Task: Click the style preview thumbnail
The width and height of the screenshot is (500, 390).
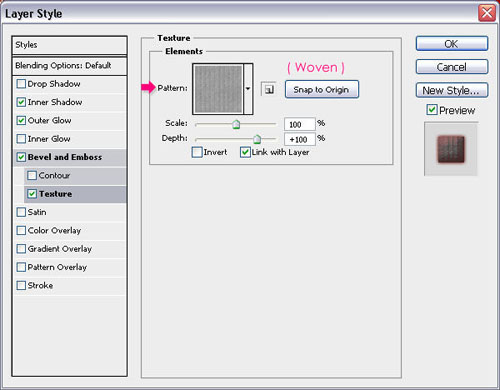Action: point(451,149)
